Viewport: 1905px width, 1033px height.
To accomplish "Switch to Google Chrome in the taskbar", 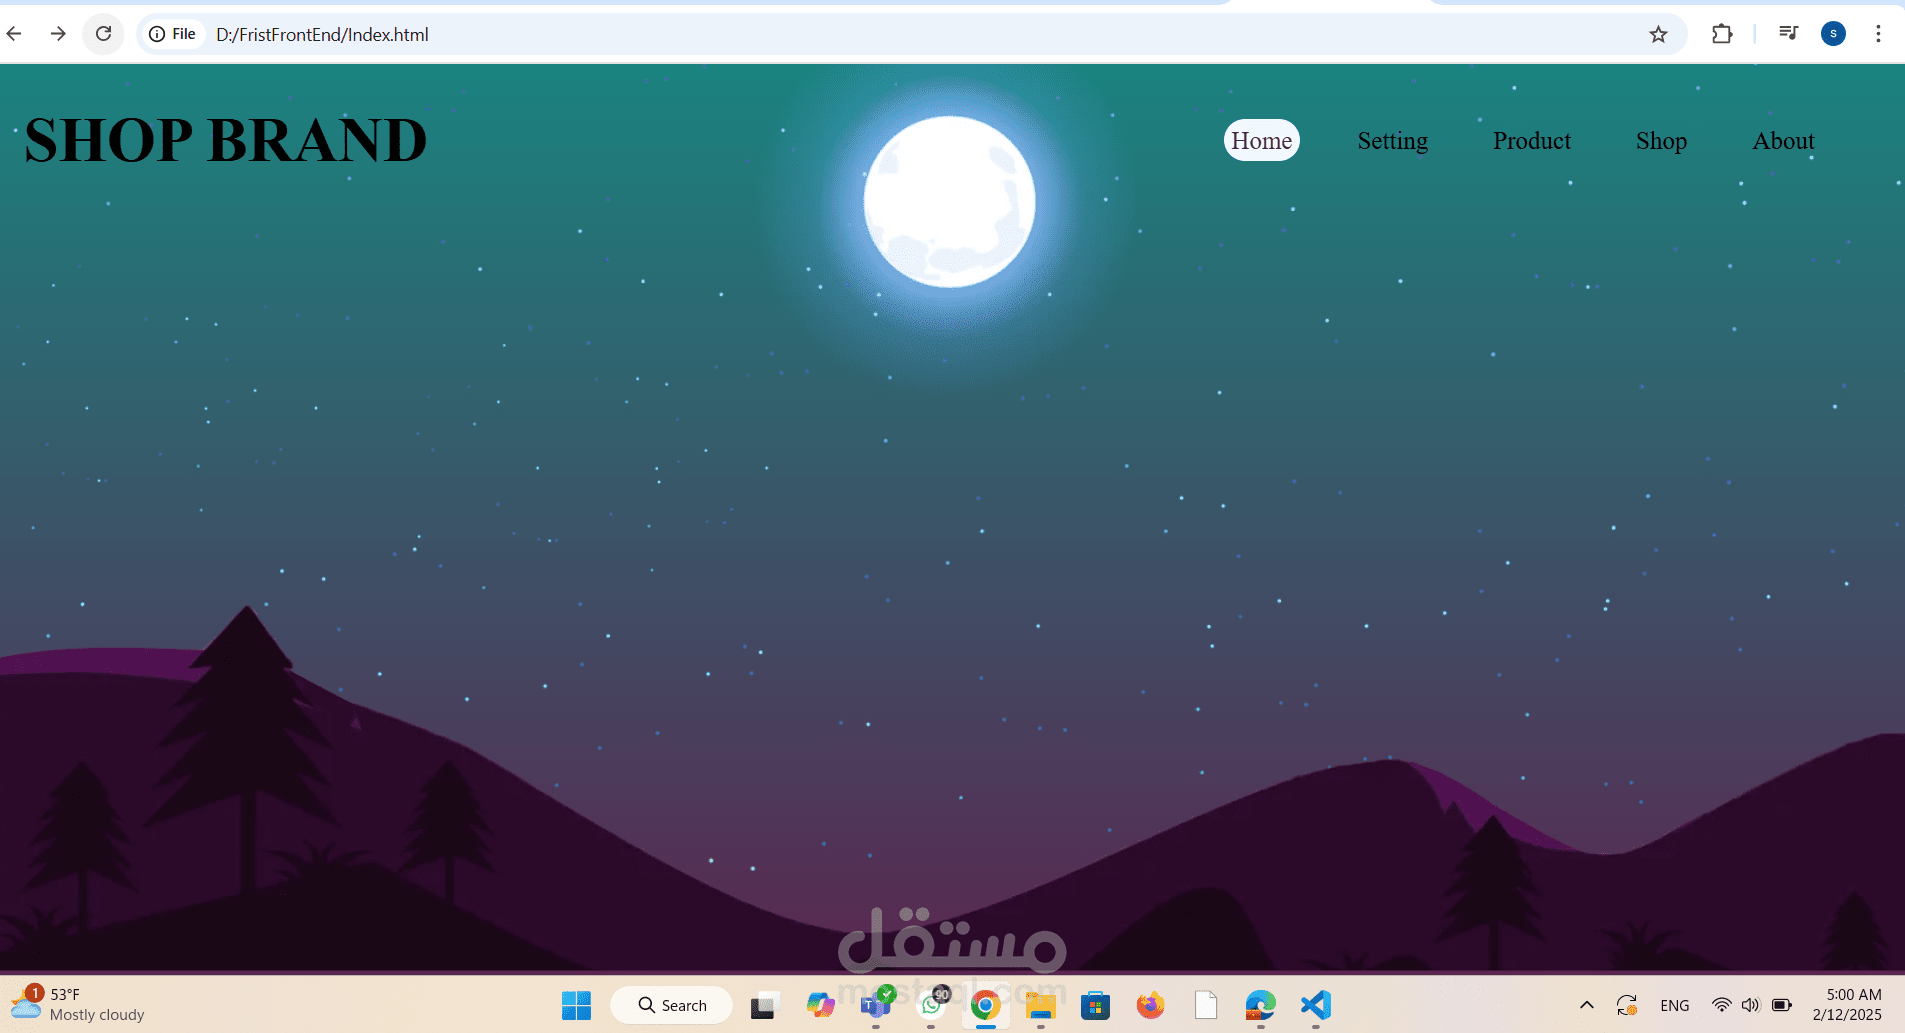I will 985,1005.
